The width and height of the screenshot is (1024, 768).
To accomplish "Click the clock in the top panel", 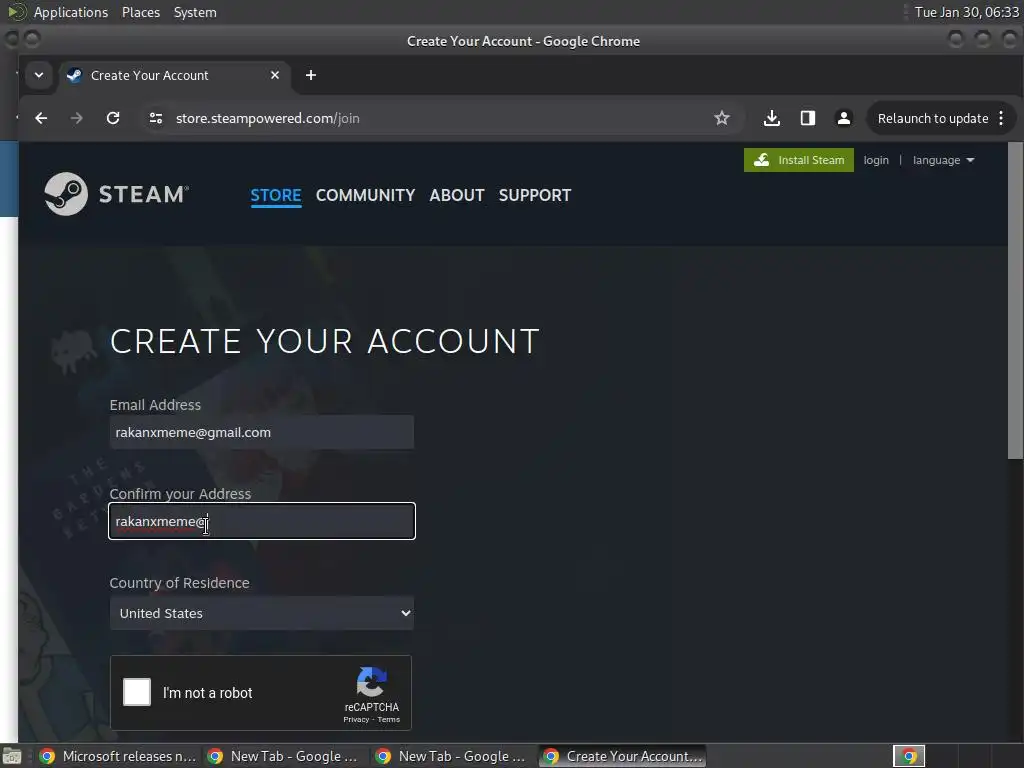I will tap(967, 12).
